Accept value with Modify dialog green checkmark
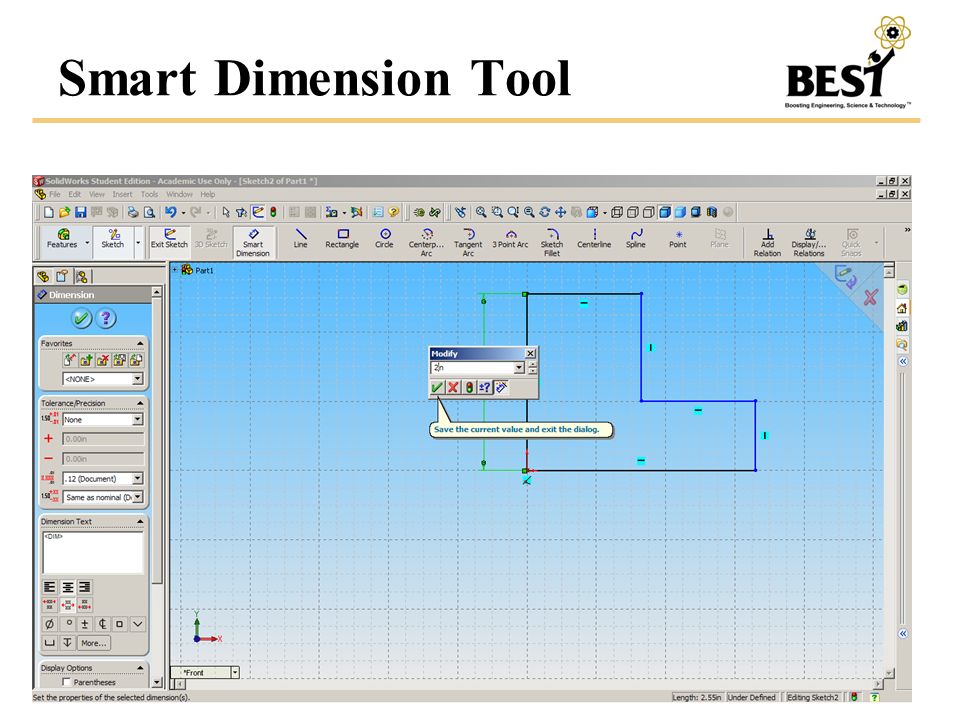960x720 pixels. pyautogui.click(x=437, y=387)
